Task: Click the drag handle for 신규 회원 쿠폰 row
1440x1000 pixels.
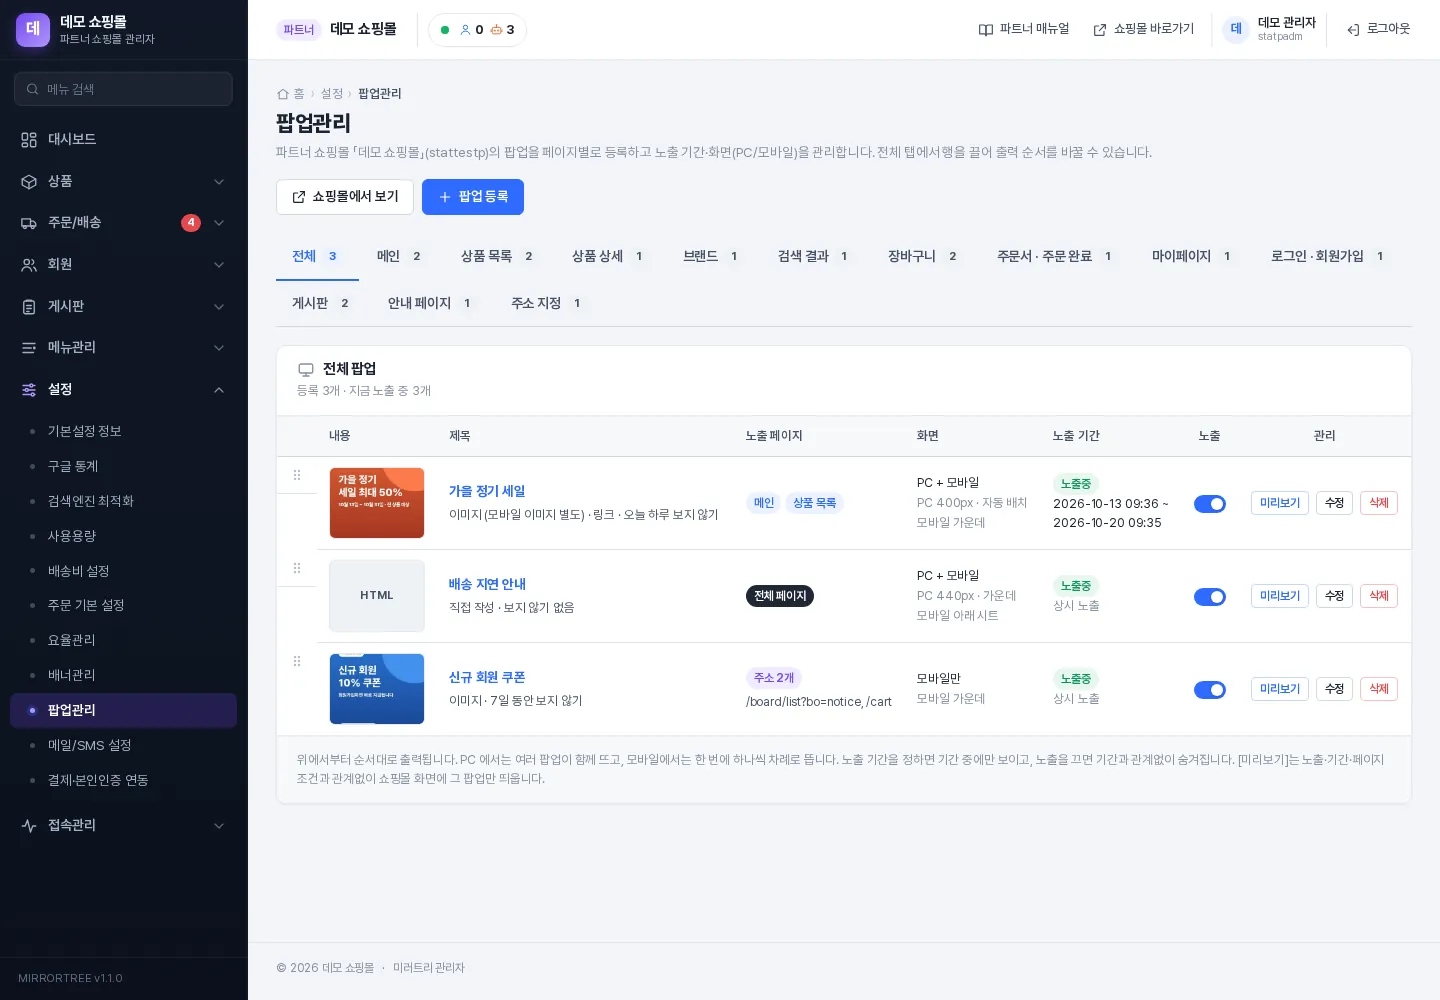Action: pyautogui.click(x=297, y=661)
